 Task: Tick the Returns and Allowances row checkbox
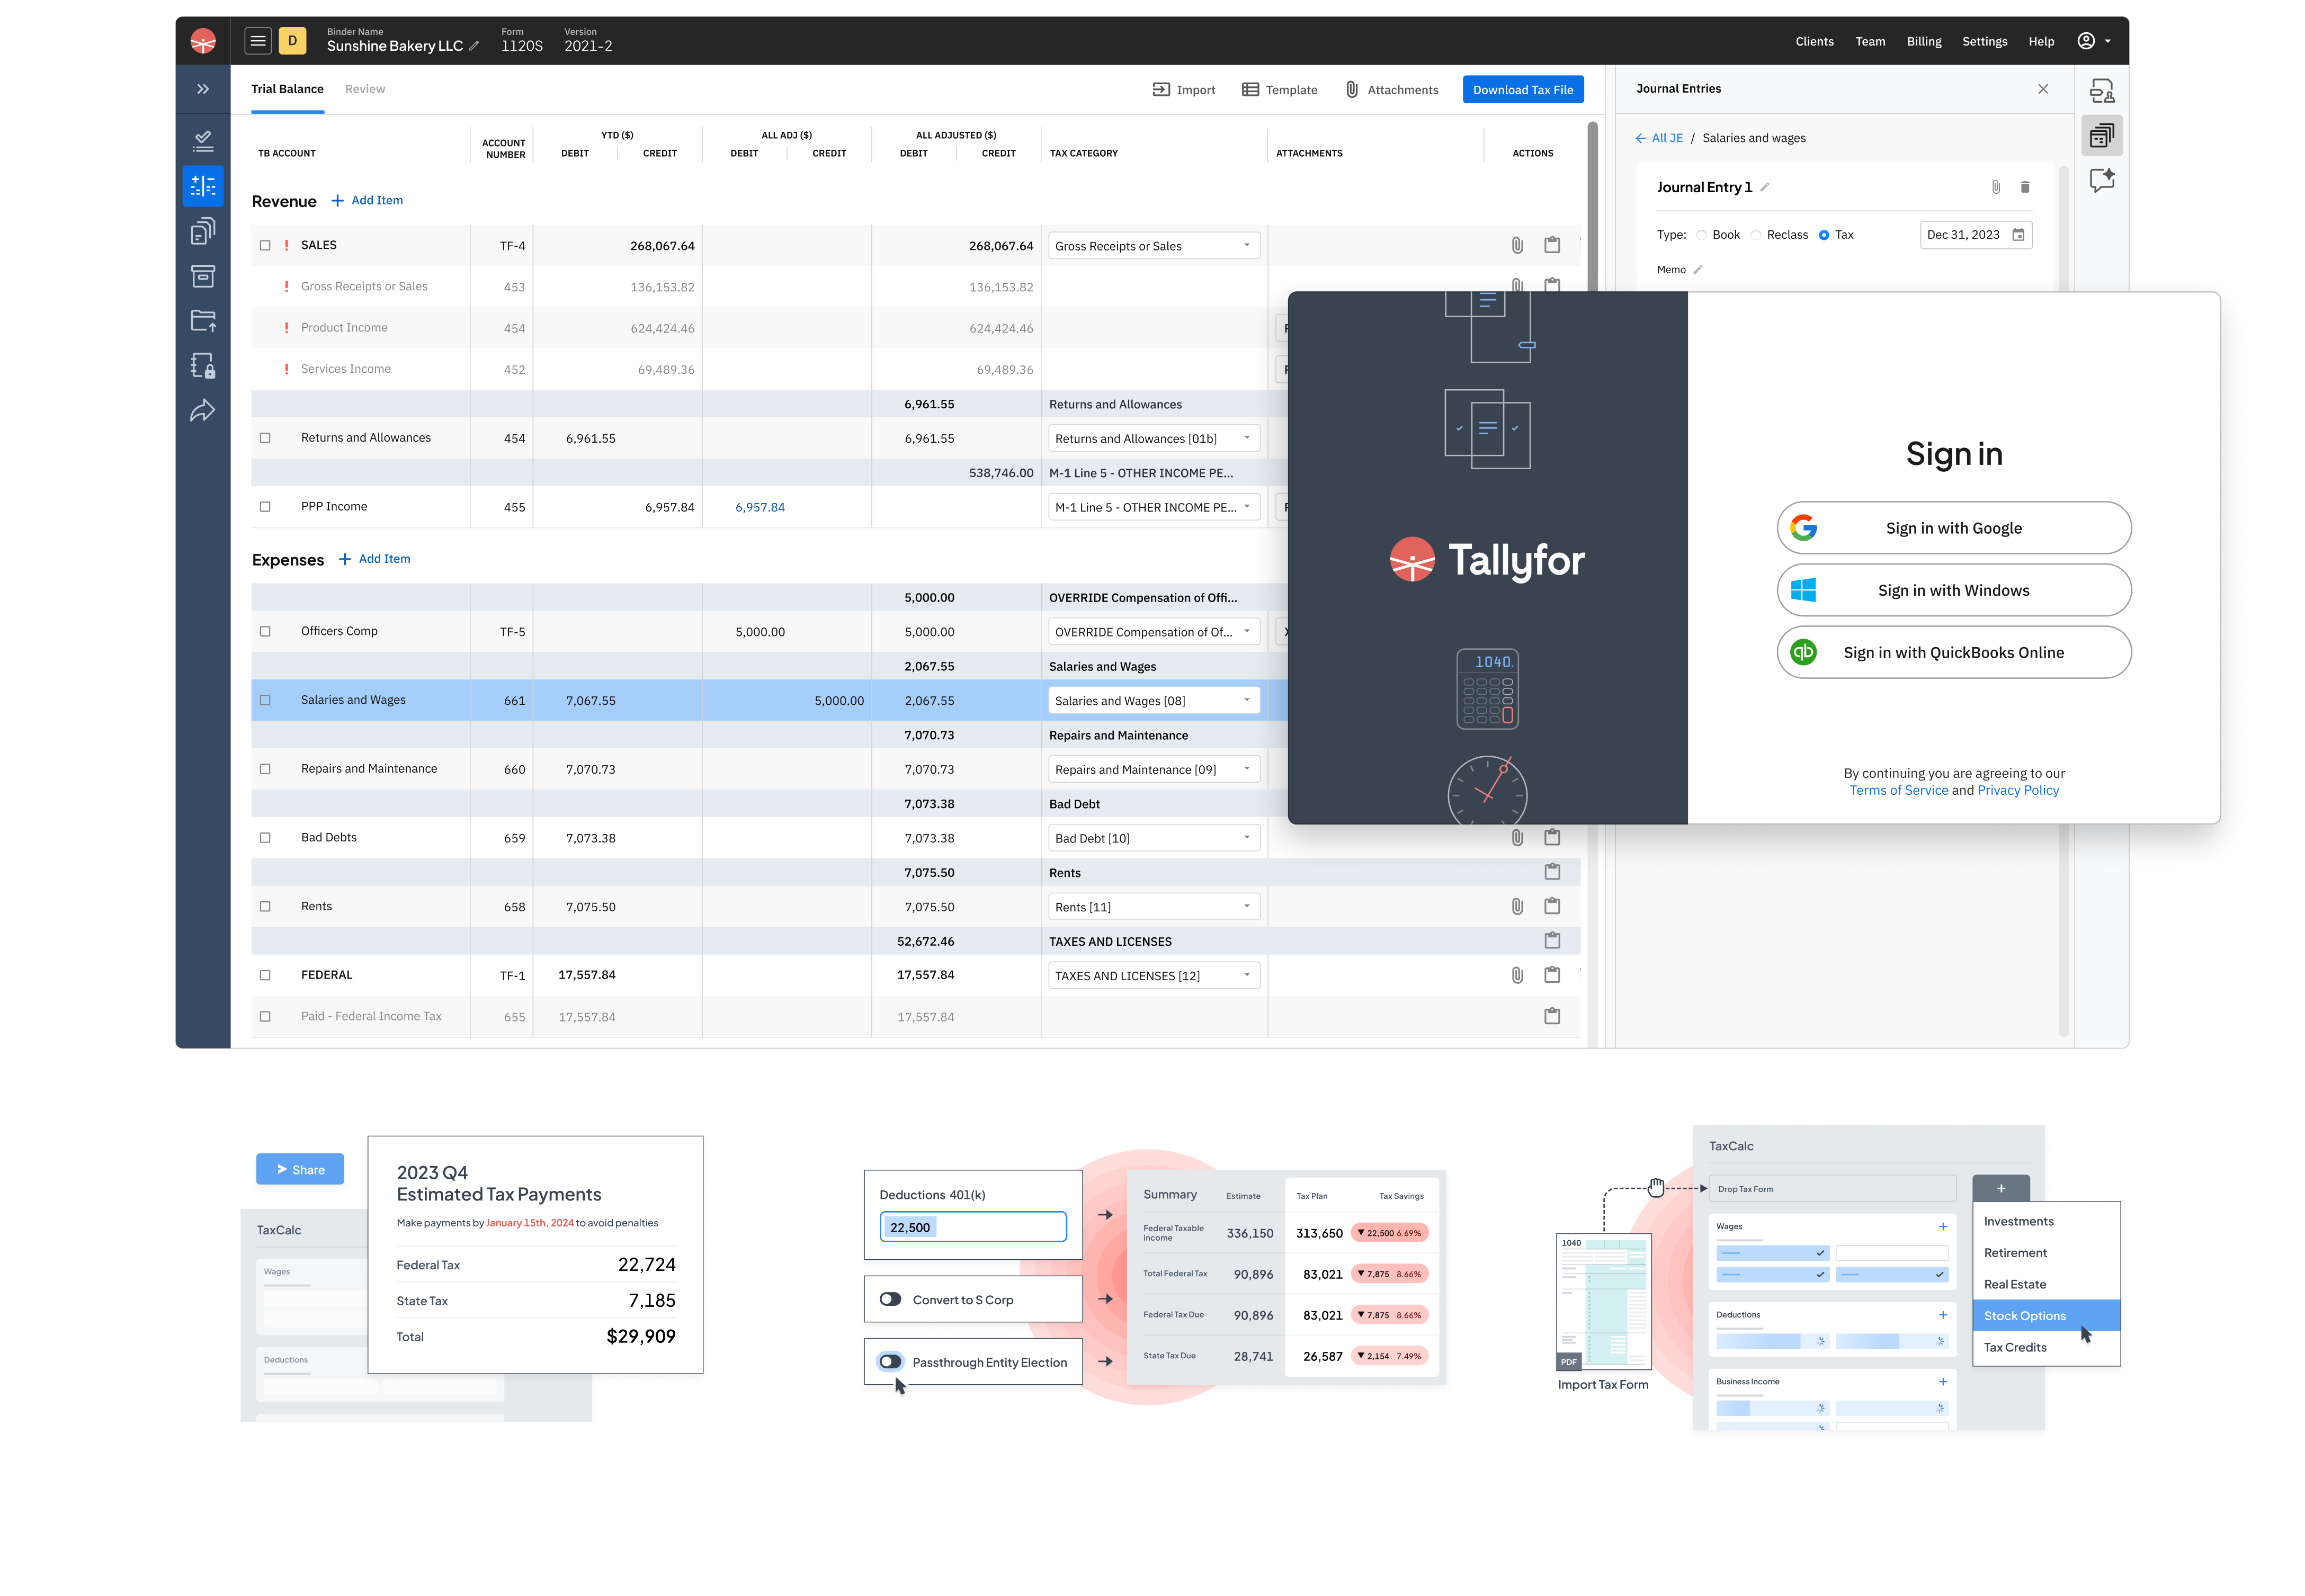[x=265, y=438]
